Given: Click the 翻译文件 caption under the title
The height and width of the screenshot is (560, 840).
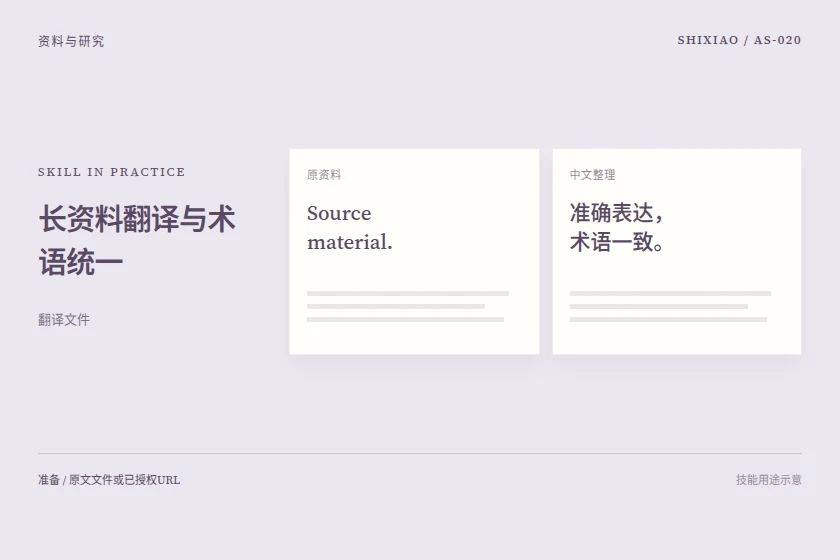Looking at the screenshot, I should (x=64, y=320).
